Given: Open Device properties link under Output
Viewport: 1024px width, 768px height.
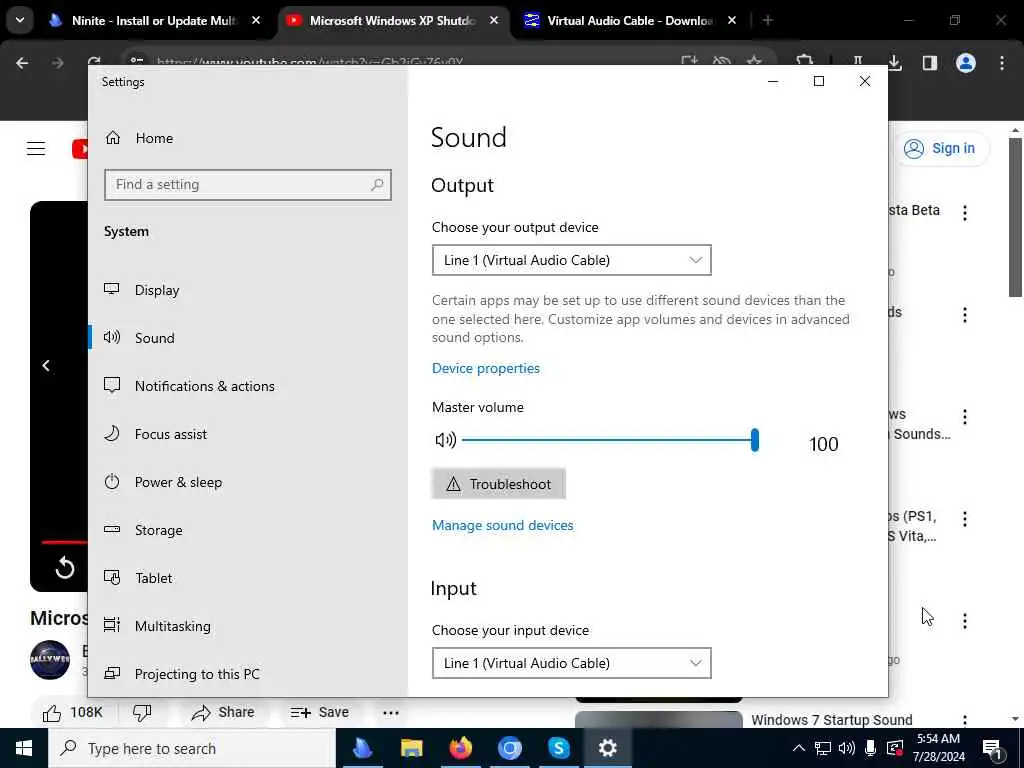Looking at the screenshot, I should point(486,368).
